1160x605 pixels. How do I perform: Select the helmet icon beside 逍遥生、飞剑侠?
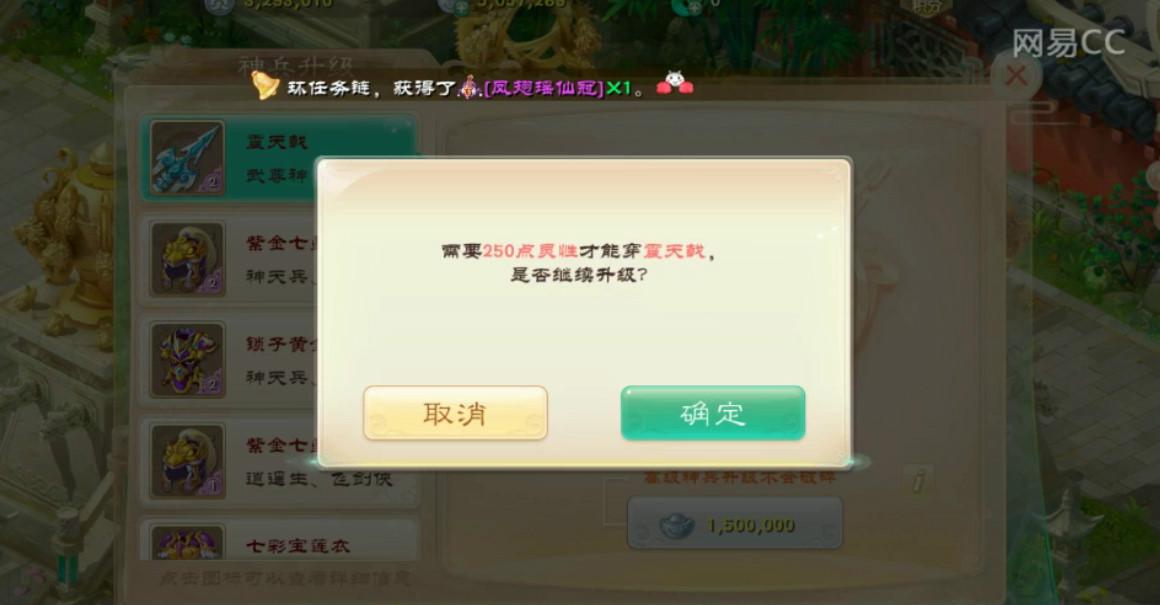click(187, 461)
